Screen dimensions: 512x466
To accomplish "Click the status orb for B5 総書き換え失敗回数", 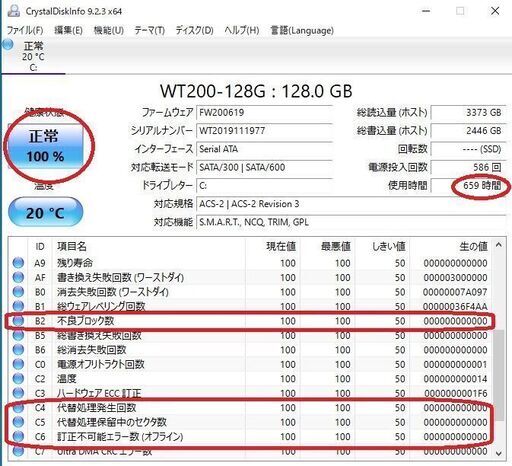I will click(18, 335).
